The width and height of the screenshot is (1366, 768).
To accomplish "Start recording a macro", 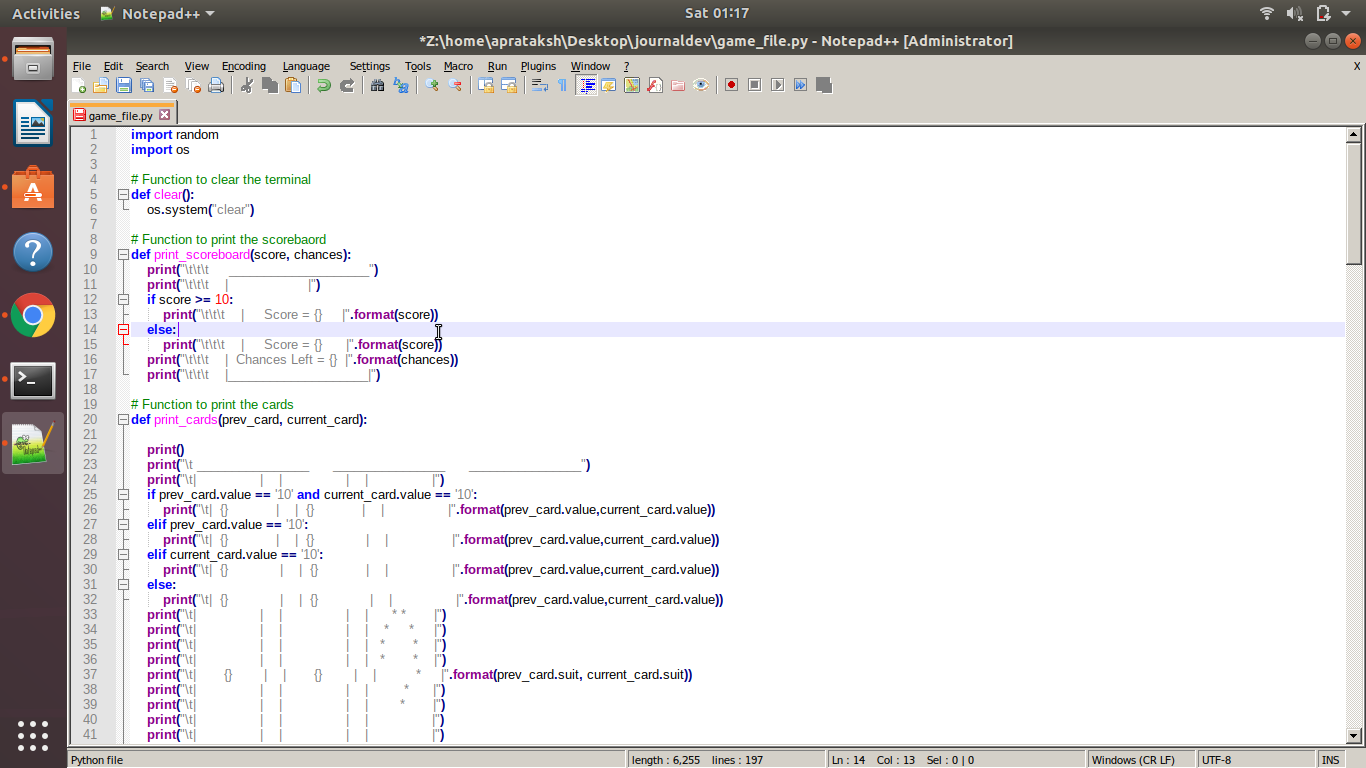I will [730, 85].
